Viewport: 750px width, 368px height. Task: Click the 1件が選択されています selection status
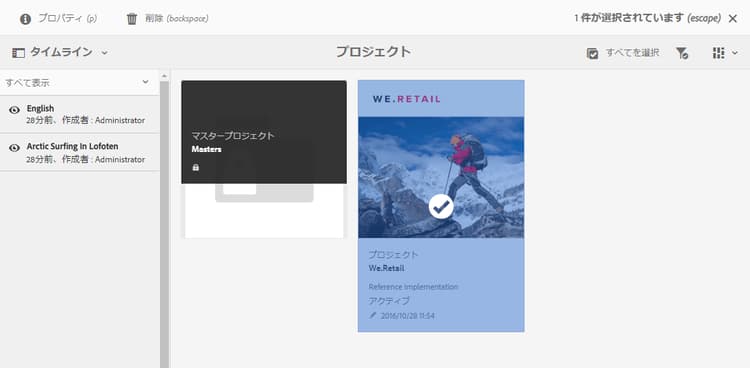click(x=648, y=19)
